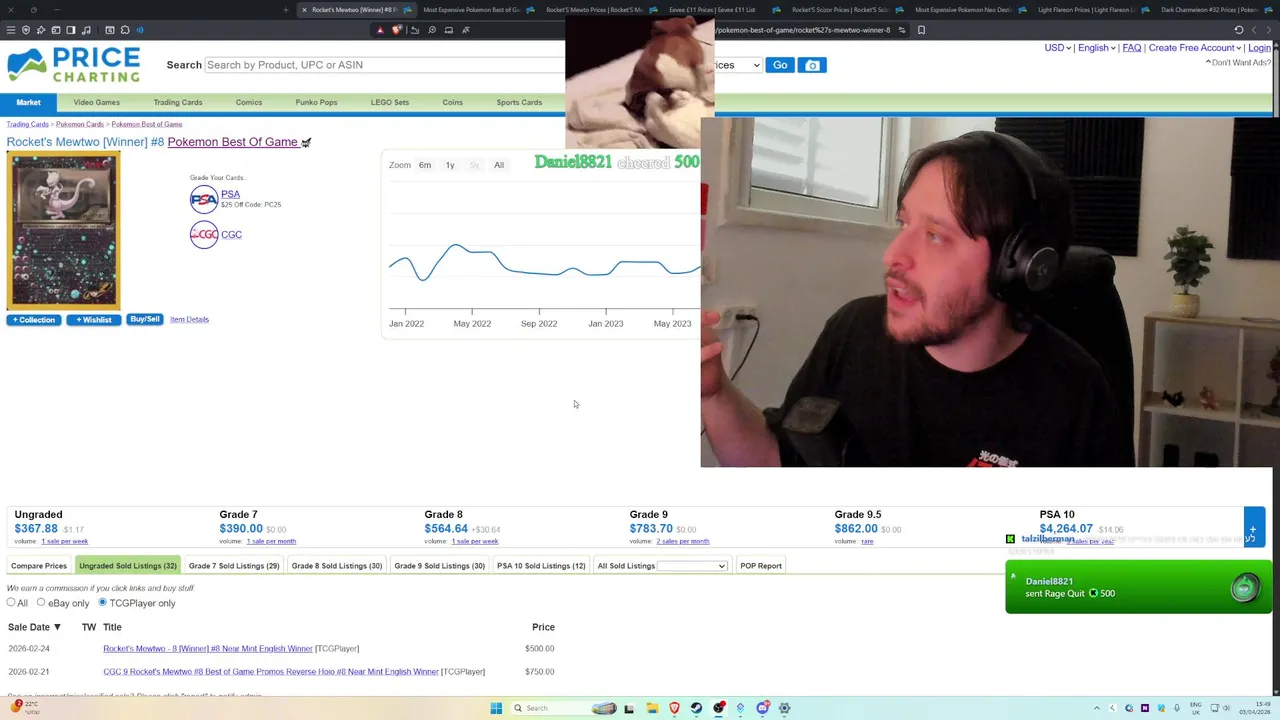Set chart zoom to All
Screen dimensions: 1280x720
[499, 165]
